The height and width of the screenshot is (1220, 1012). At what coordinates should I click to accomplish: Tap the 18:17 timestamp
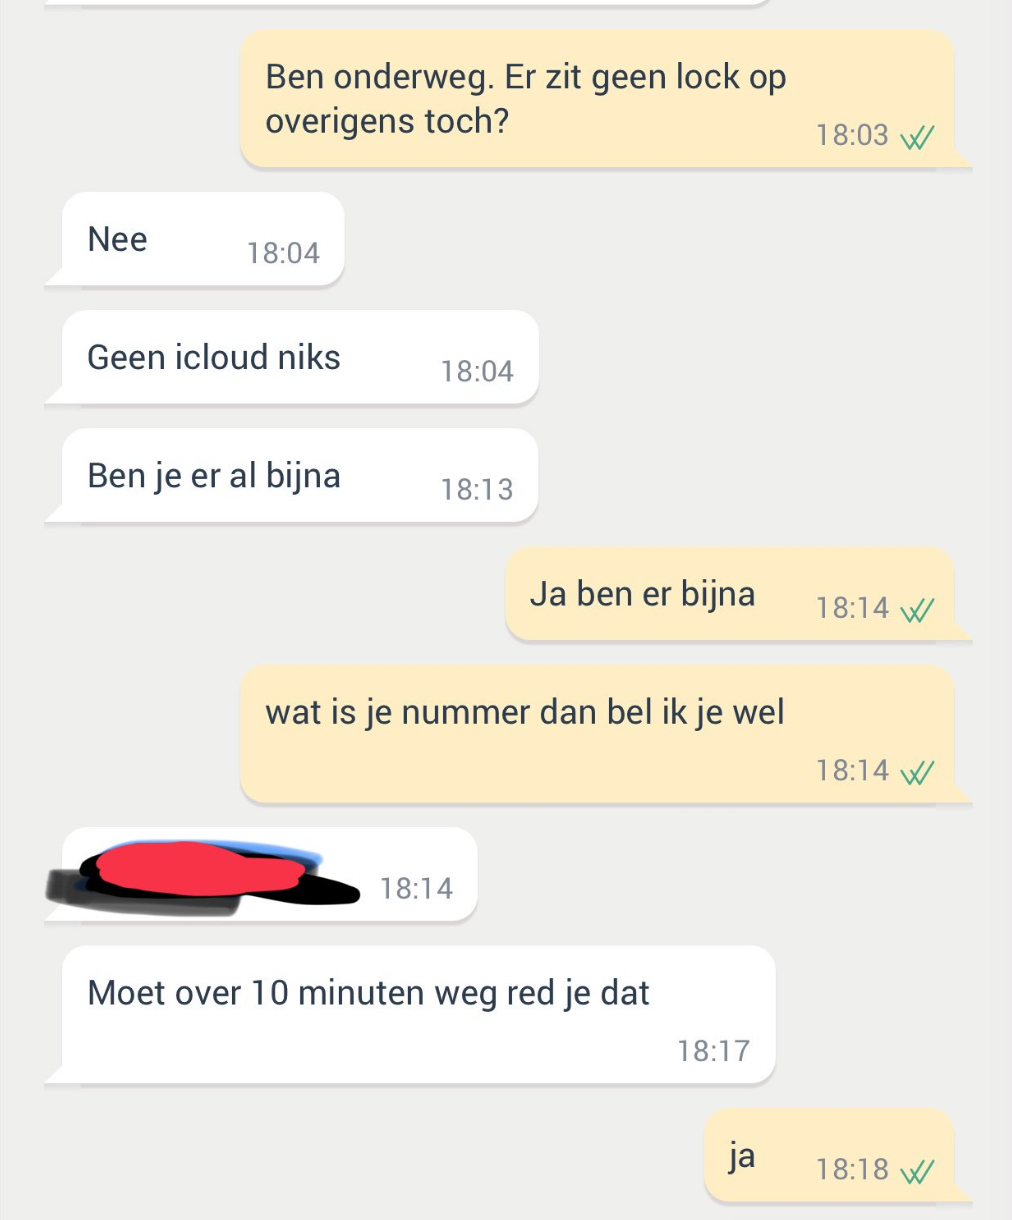713,1051
